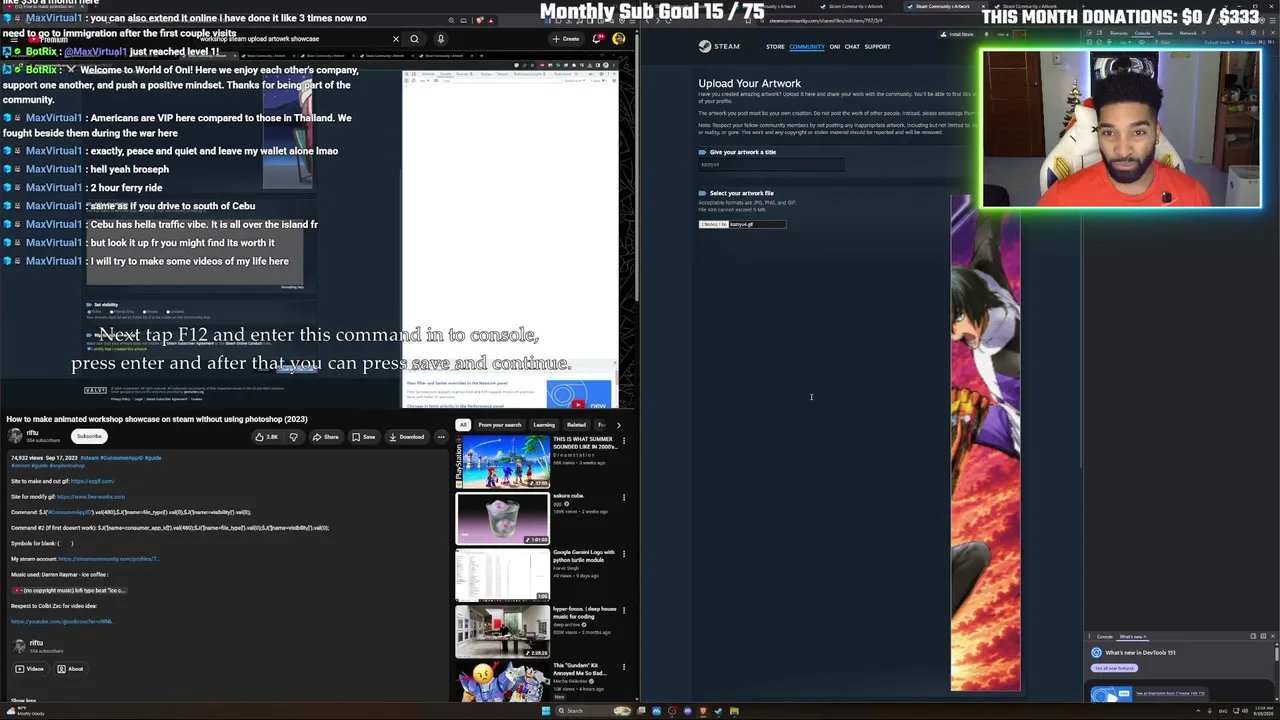Image resolution: width=1280 pixels, height=720 pixels.
Task: Open the COMMUNITY menu on Steam
Action: [807, 47]
